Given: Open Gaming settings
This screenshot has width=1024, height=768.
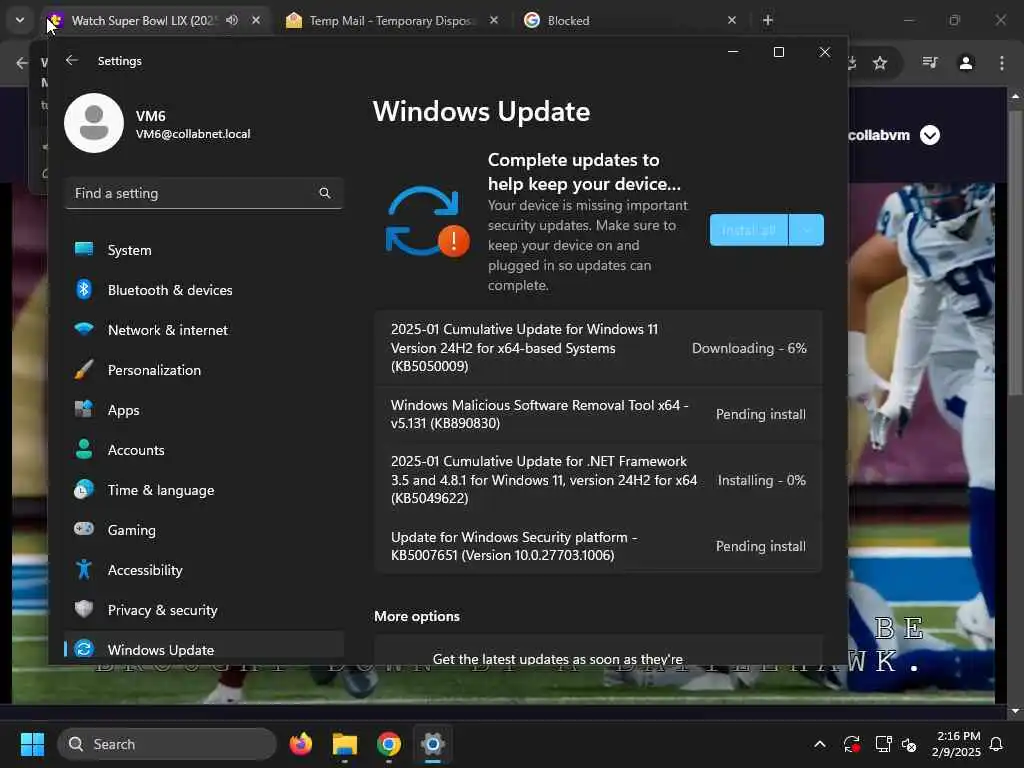Looking at the screenshot, I should (x=204, y=530).
